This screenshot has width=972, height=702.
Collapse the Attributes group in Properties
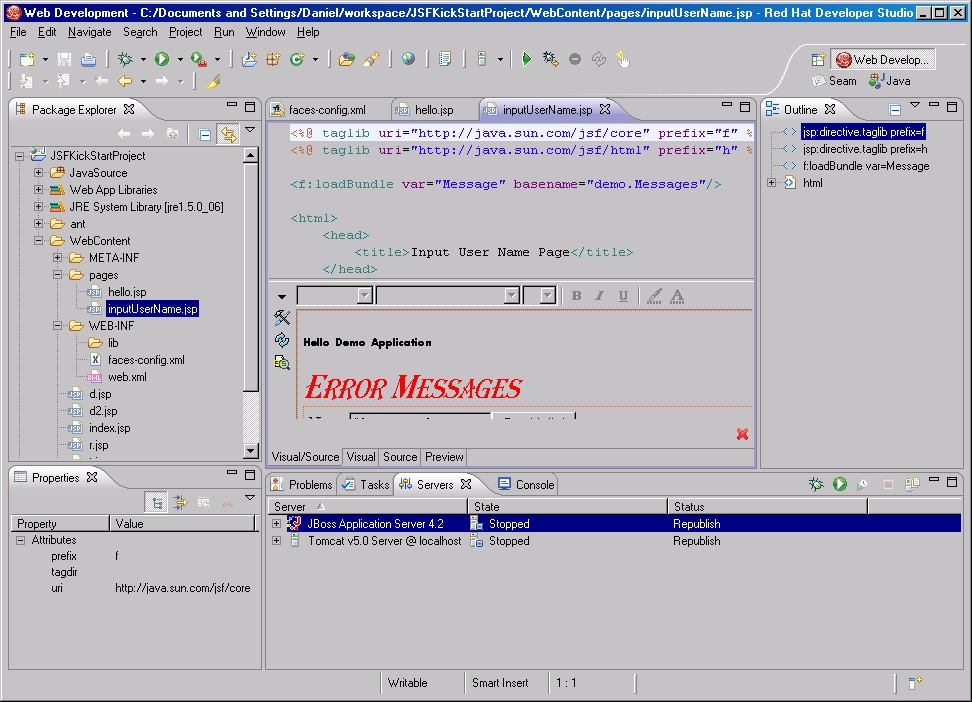coord(20,540)
